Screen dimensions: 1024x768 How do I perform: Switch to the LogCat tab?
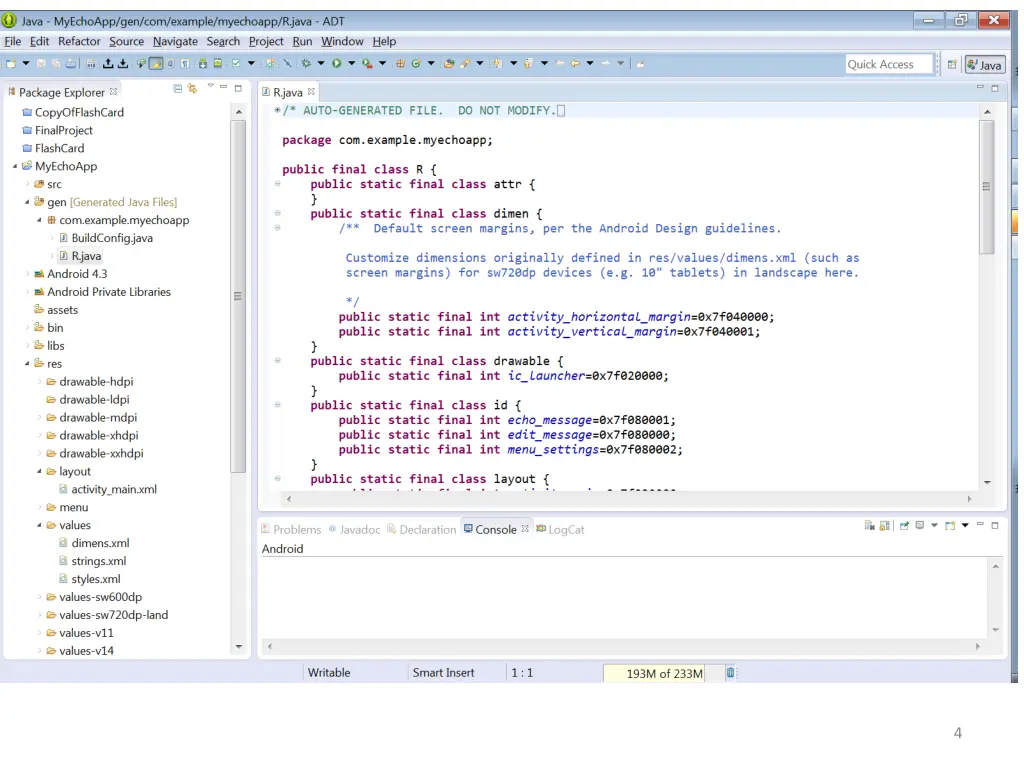tap(560, 529)
